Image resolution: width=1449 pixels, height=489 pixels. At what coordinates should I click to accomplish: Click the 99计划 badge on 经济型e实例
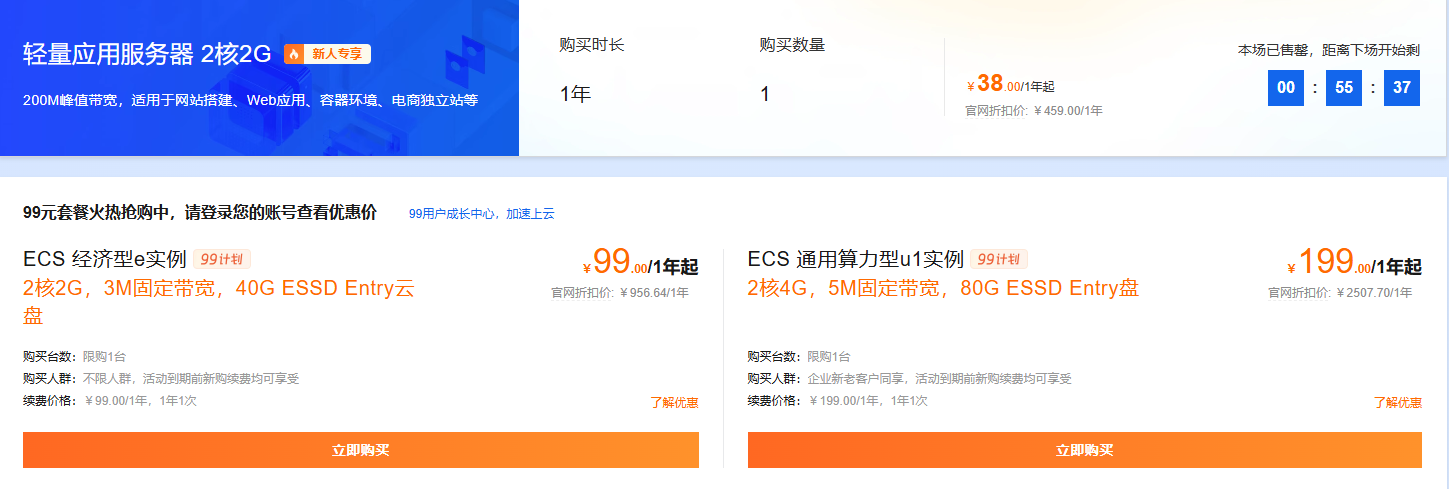point(222,260)
